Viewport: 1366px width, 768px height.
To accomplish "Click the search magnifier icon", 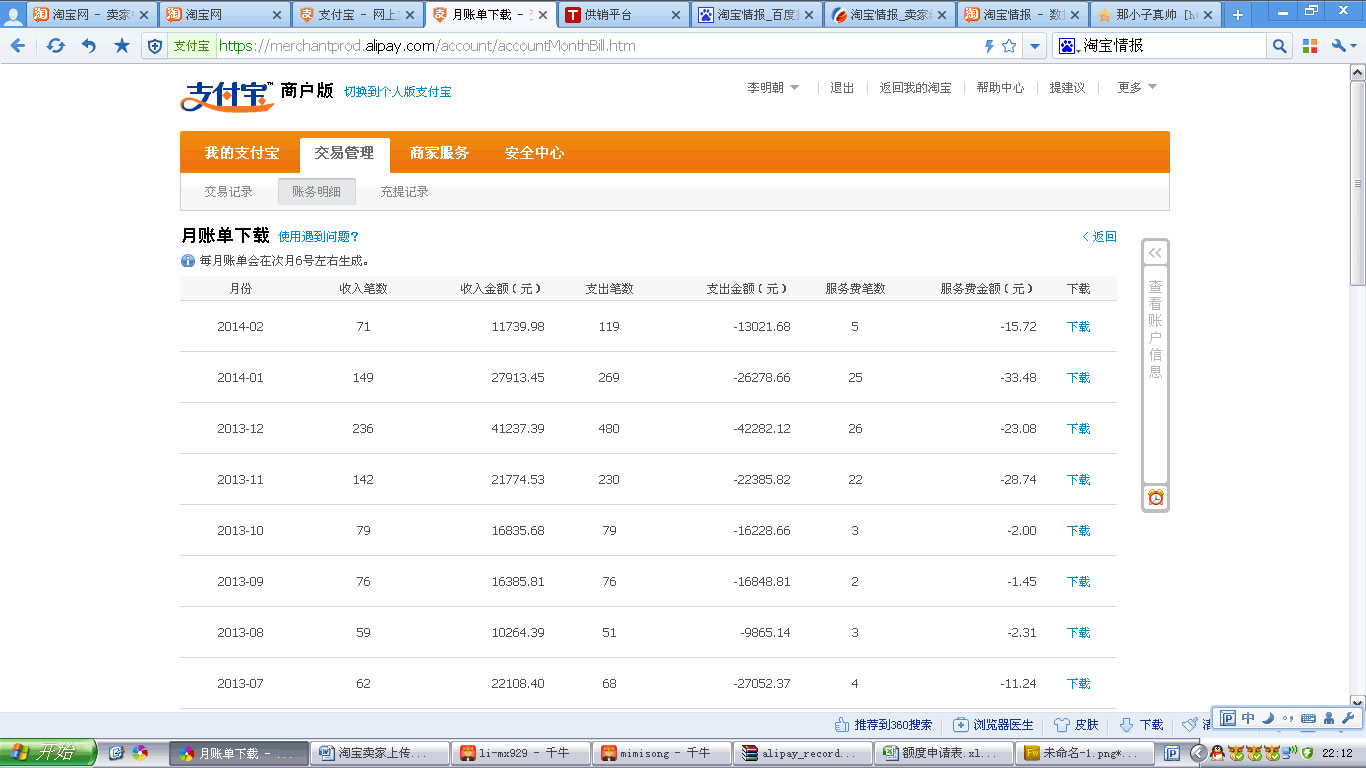I will (x=1279, y=46).
